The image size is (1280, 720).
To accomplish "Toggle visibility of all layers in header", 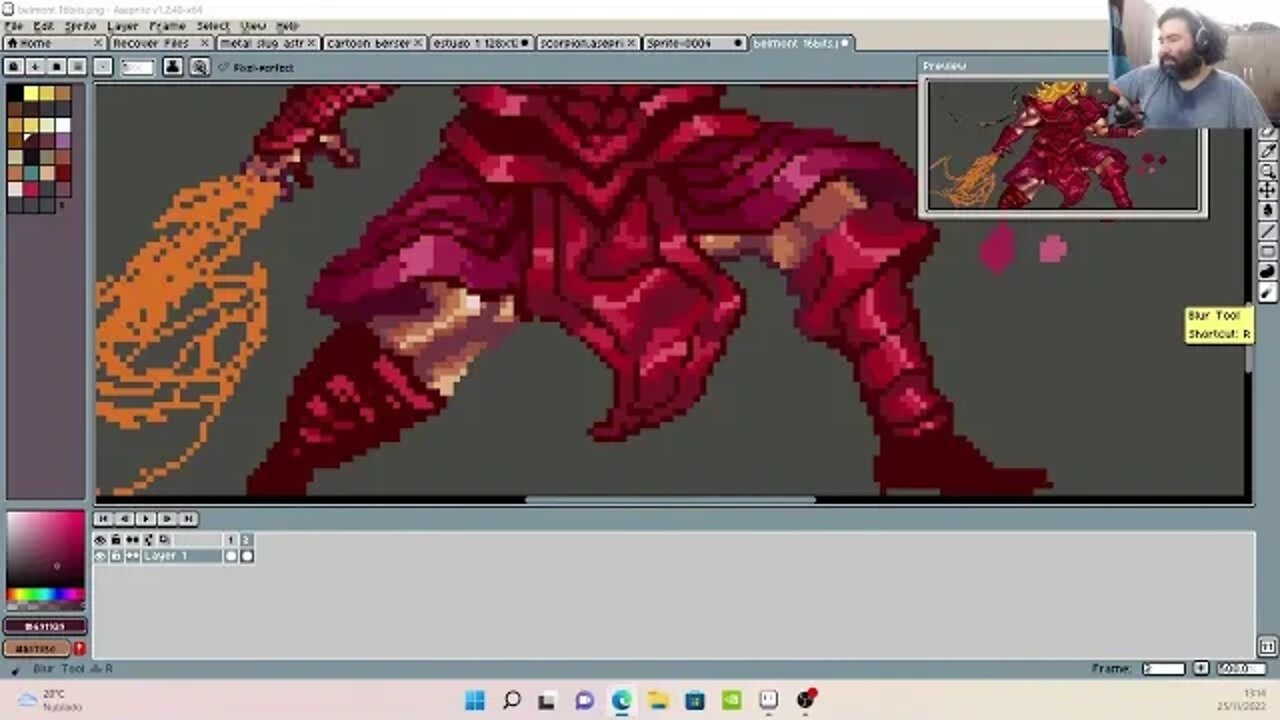I will tap(100, 540).
